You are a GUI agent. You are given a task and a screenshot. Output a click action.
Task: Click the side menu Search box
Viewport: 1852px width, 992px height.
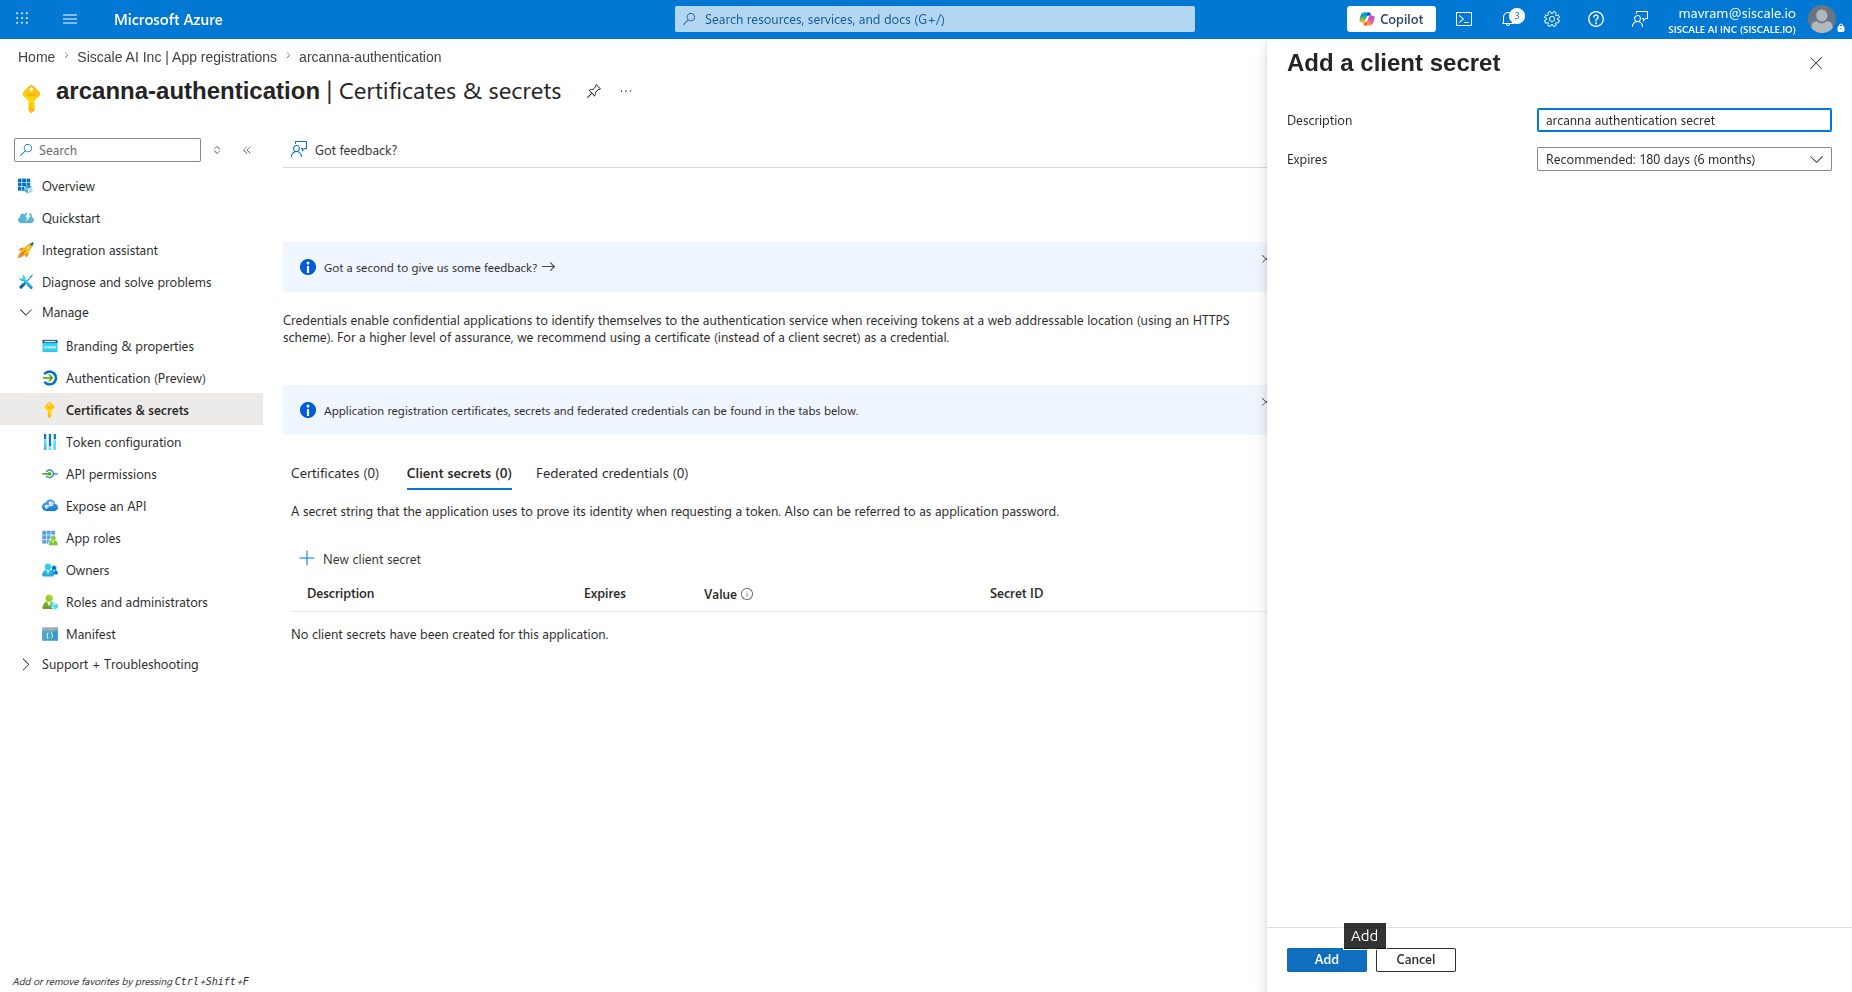[x=108, y=150]
